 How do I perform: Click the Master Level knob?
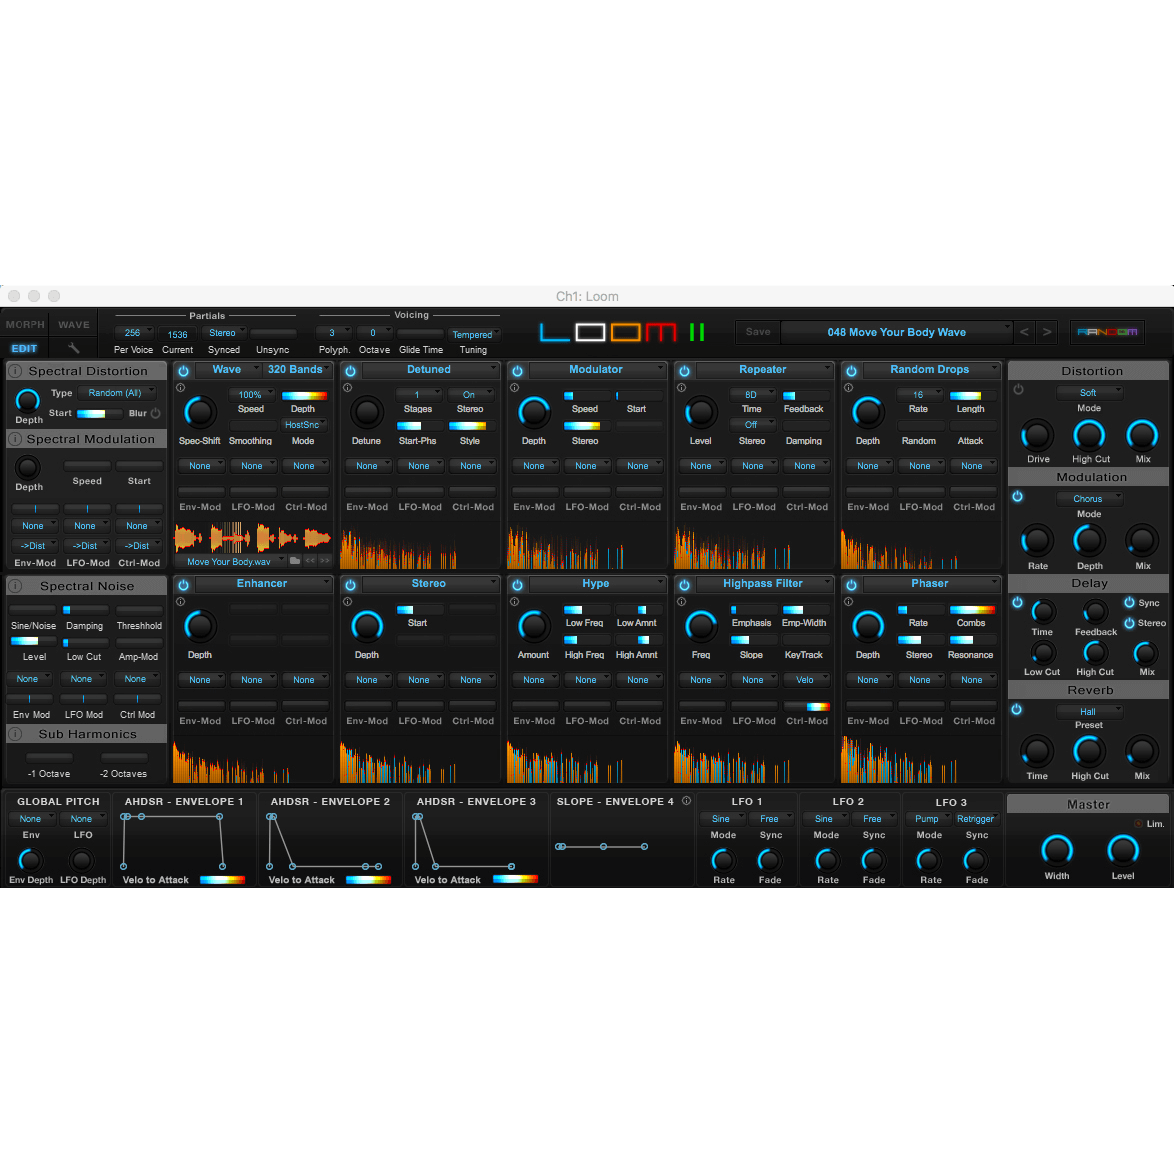click(1123, 850)
